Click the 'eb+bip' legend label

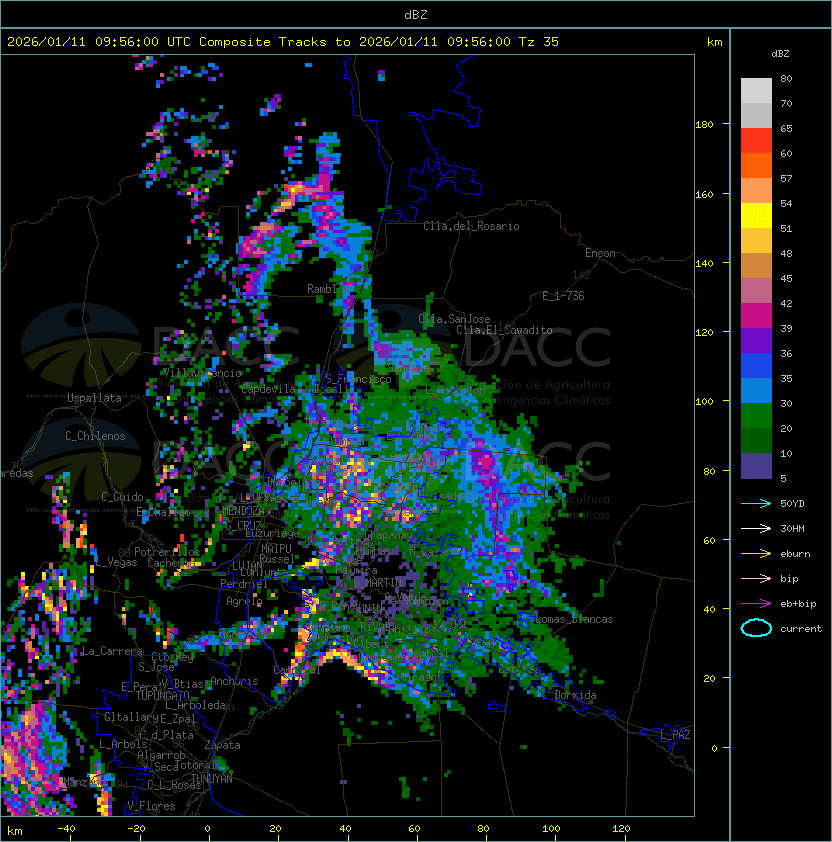point(798,604)
